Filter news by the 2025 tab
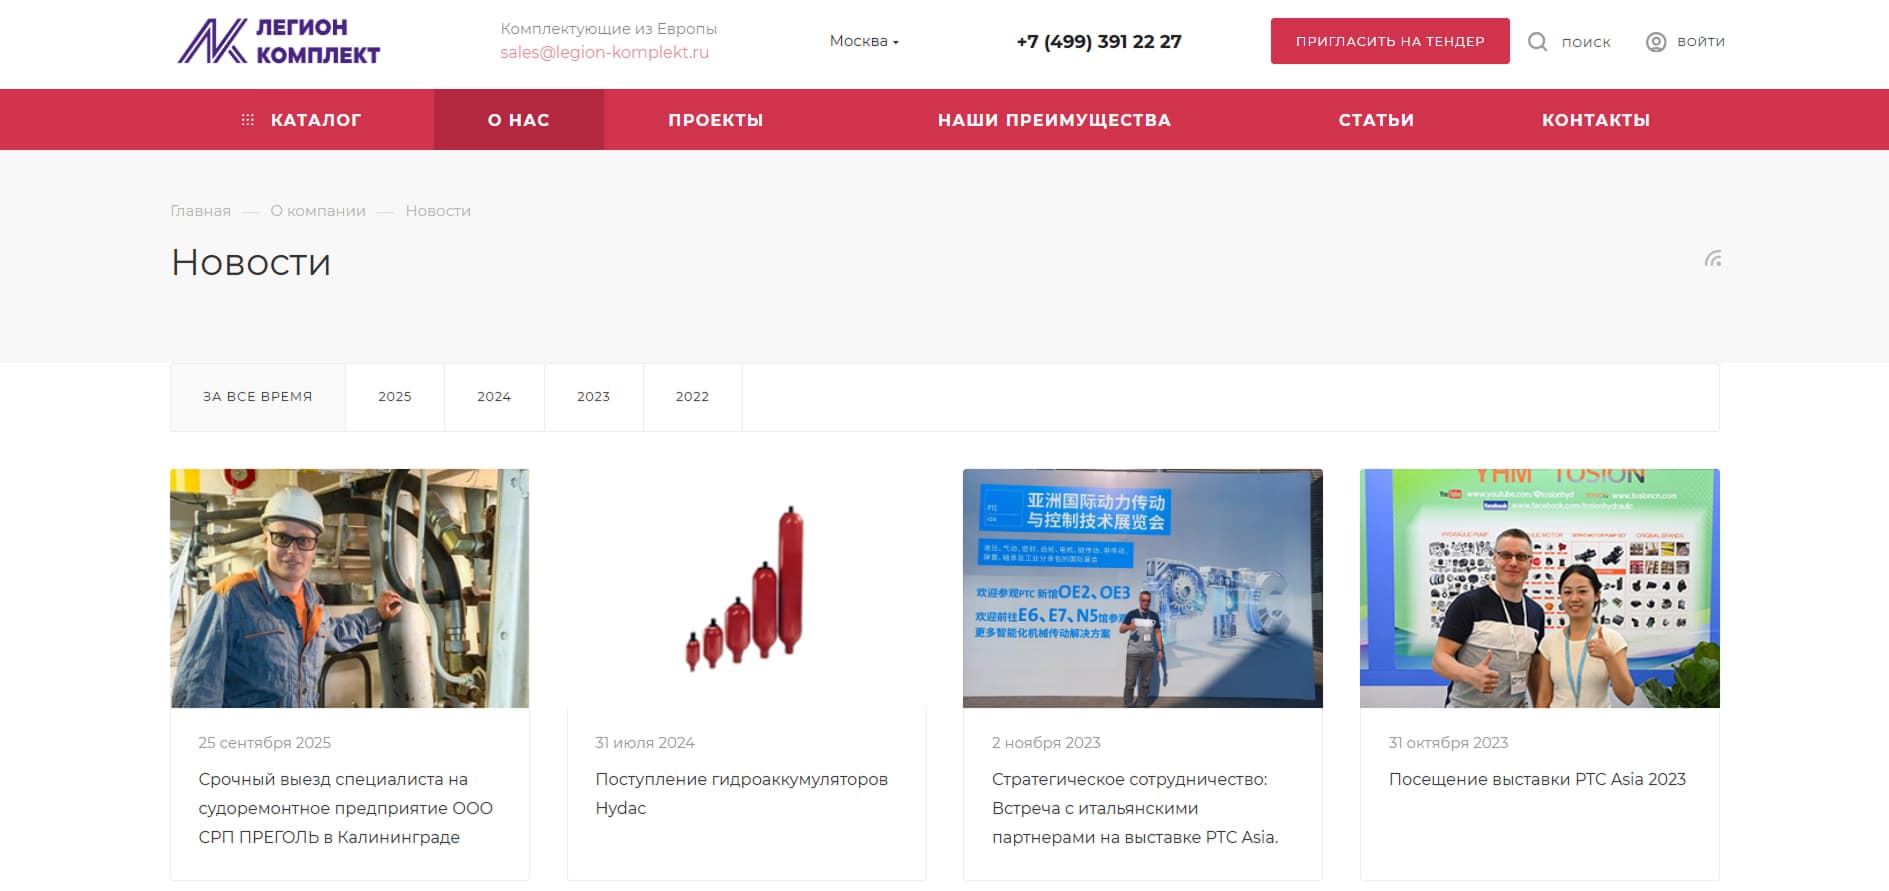 click(394, 397)
